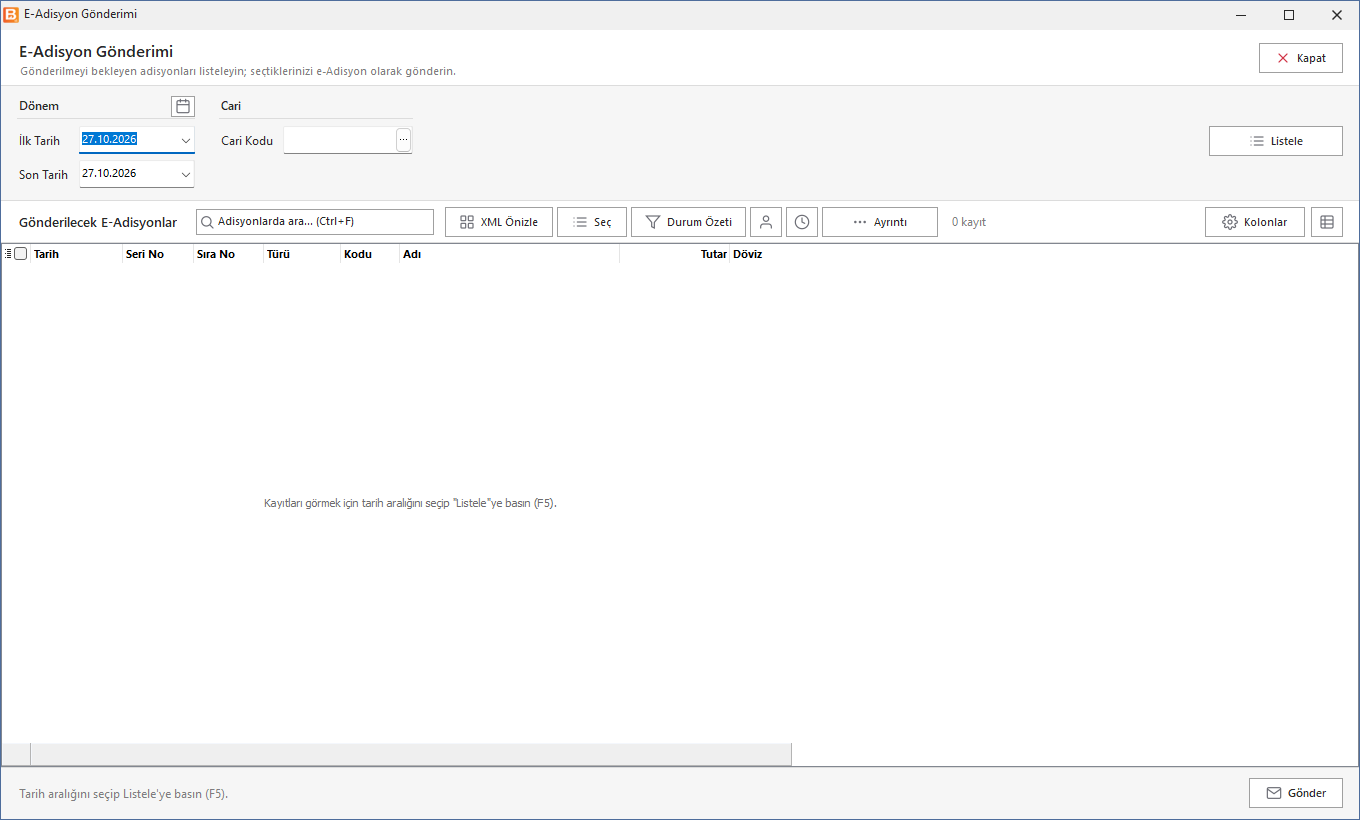Sort by the Kodu column header
1360x820 pixels.
coord(370,254)
